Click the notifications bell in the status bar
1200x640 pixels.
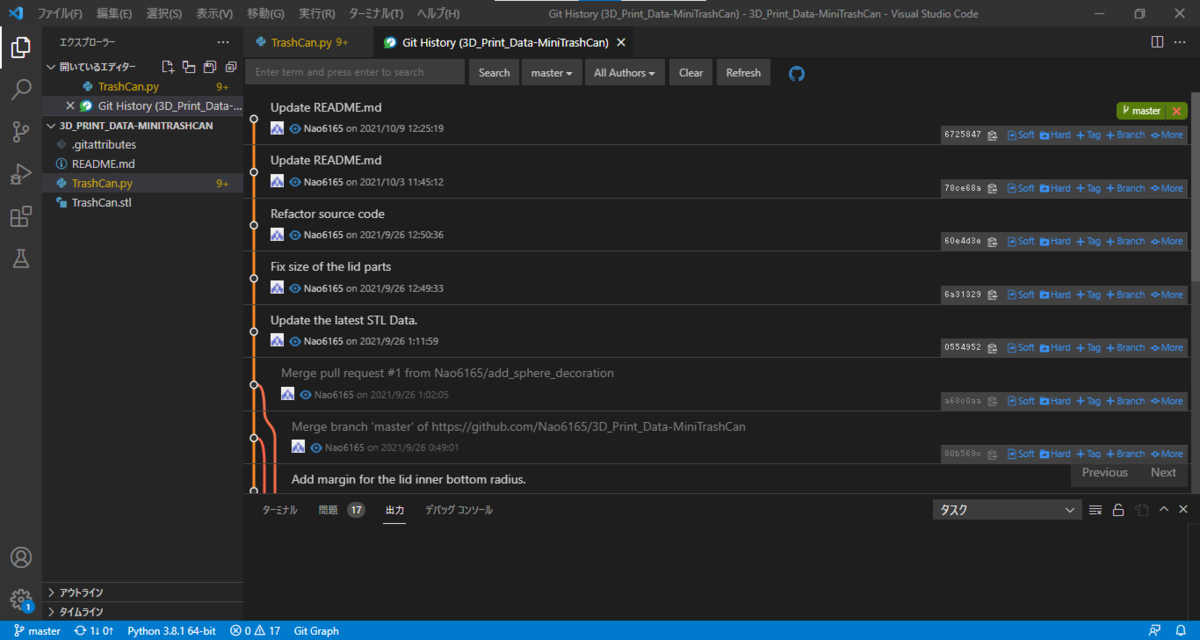coord(1181,631)
